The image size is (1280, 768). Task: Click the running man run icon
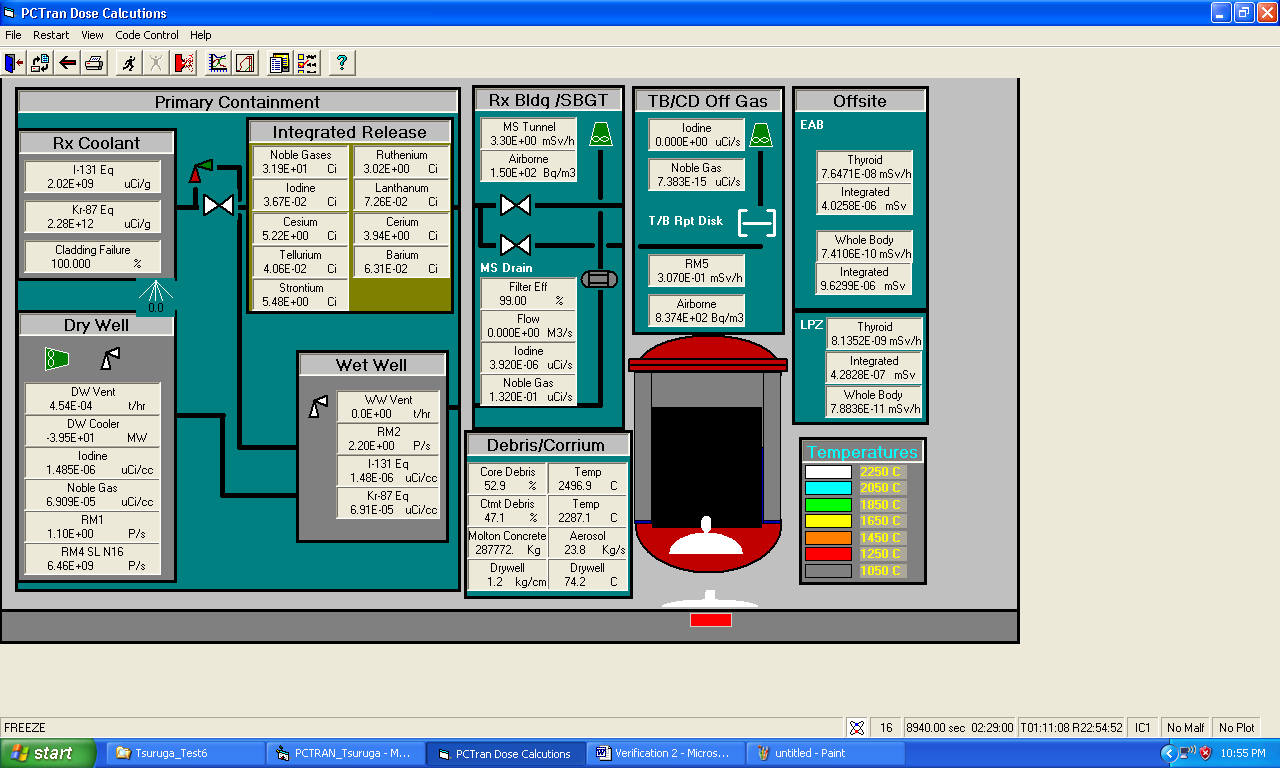pos(129,63)
